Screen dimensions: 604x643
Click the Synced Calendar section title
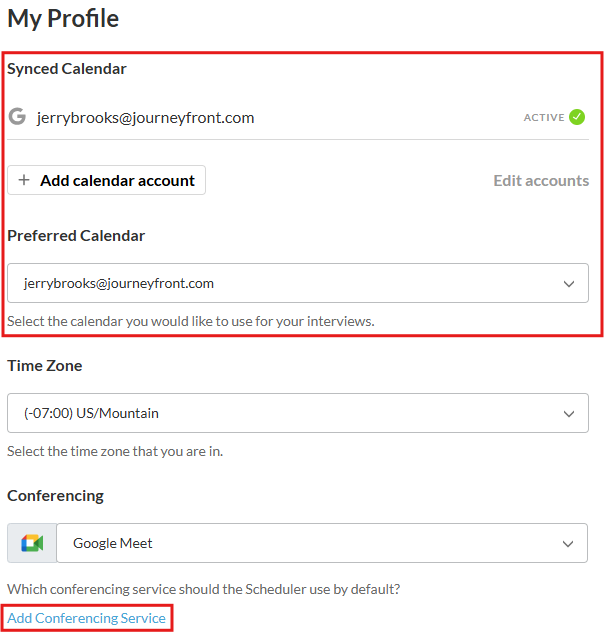click(x=67, y=69)
